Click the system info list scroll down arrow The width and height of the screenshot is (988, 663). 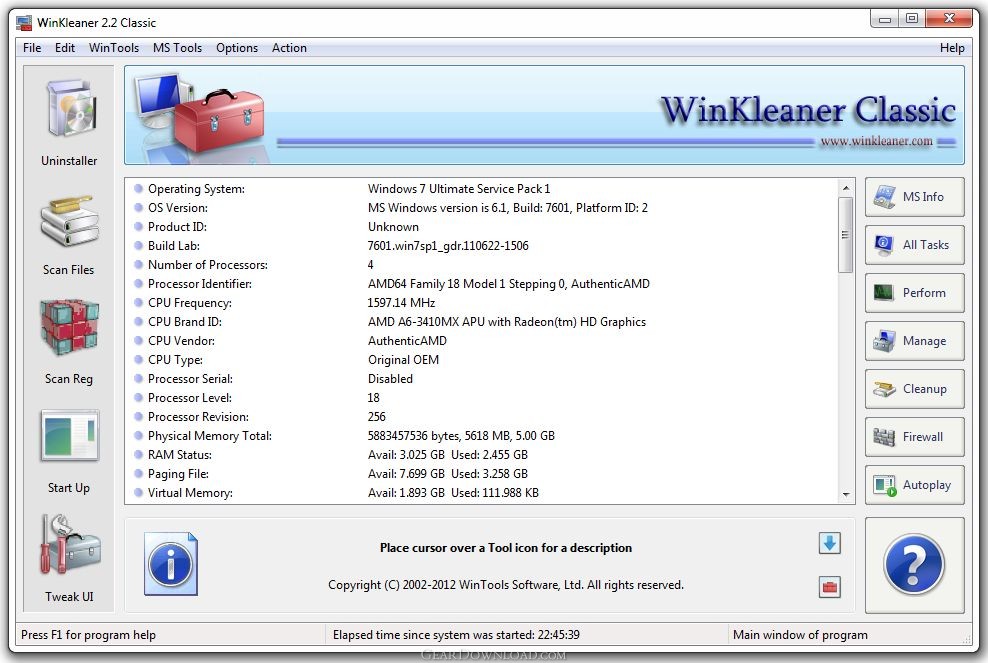click(x=846, y=495)
